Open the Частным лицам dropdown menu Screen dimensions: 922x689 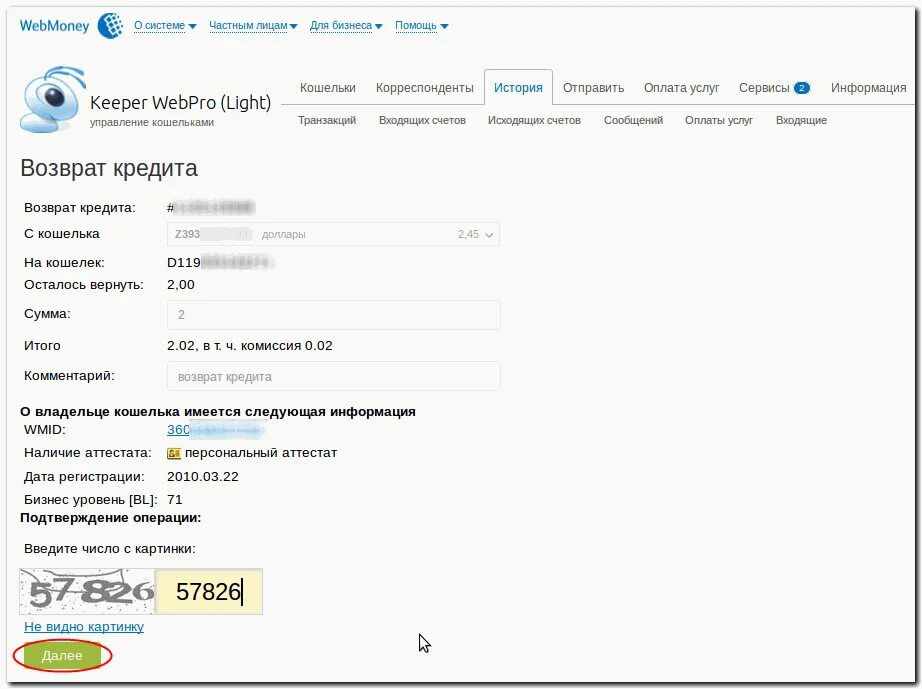pos(253,26)
